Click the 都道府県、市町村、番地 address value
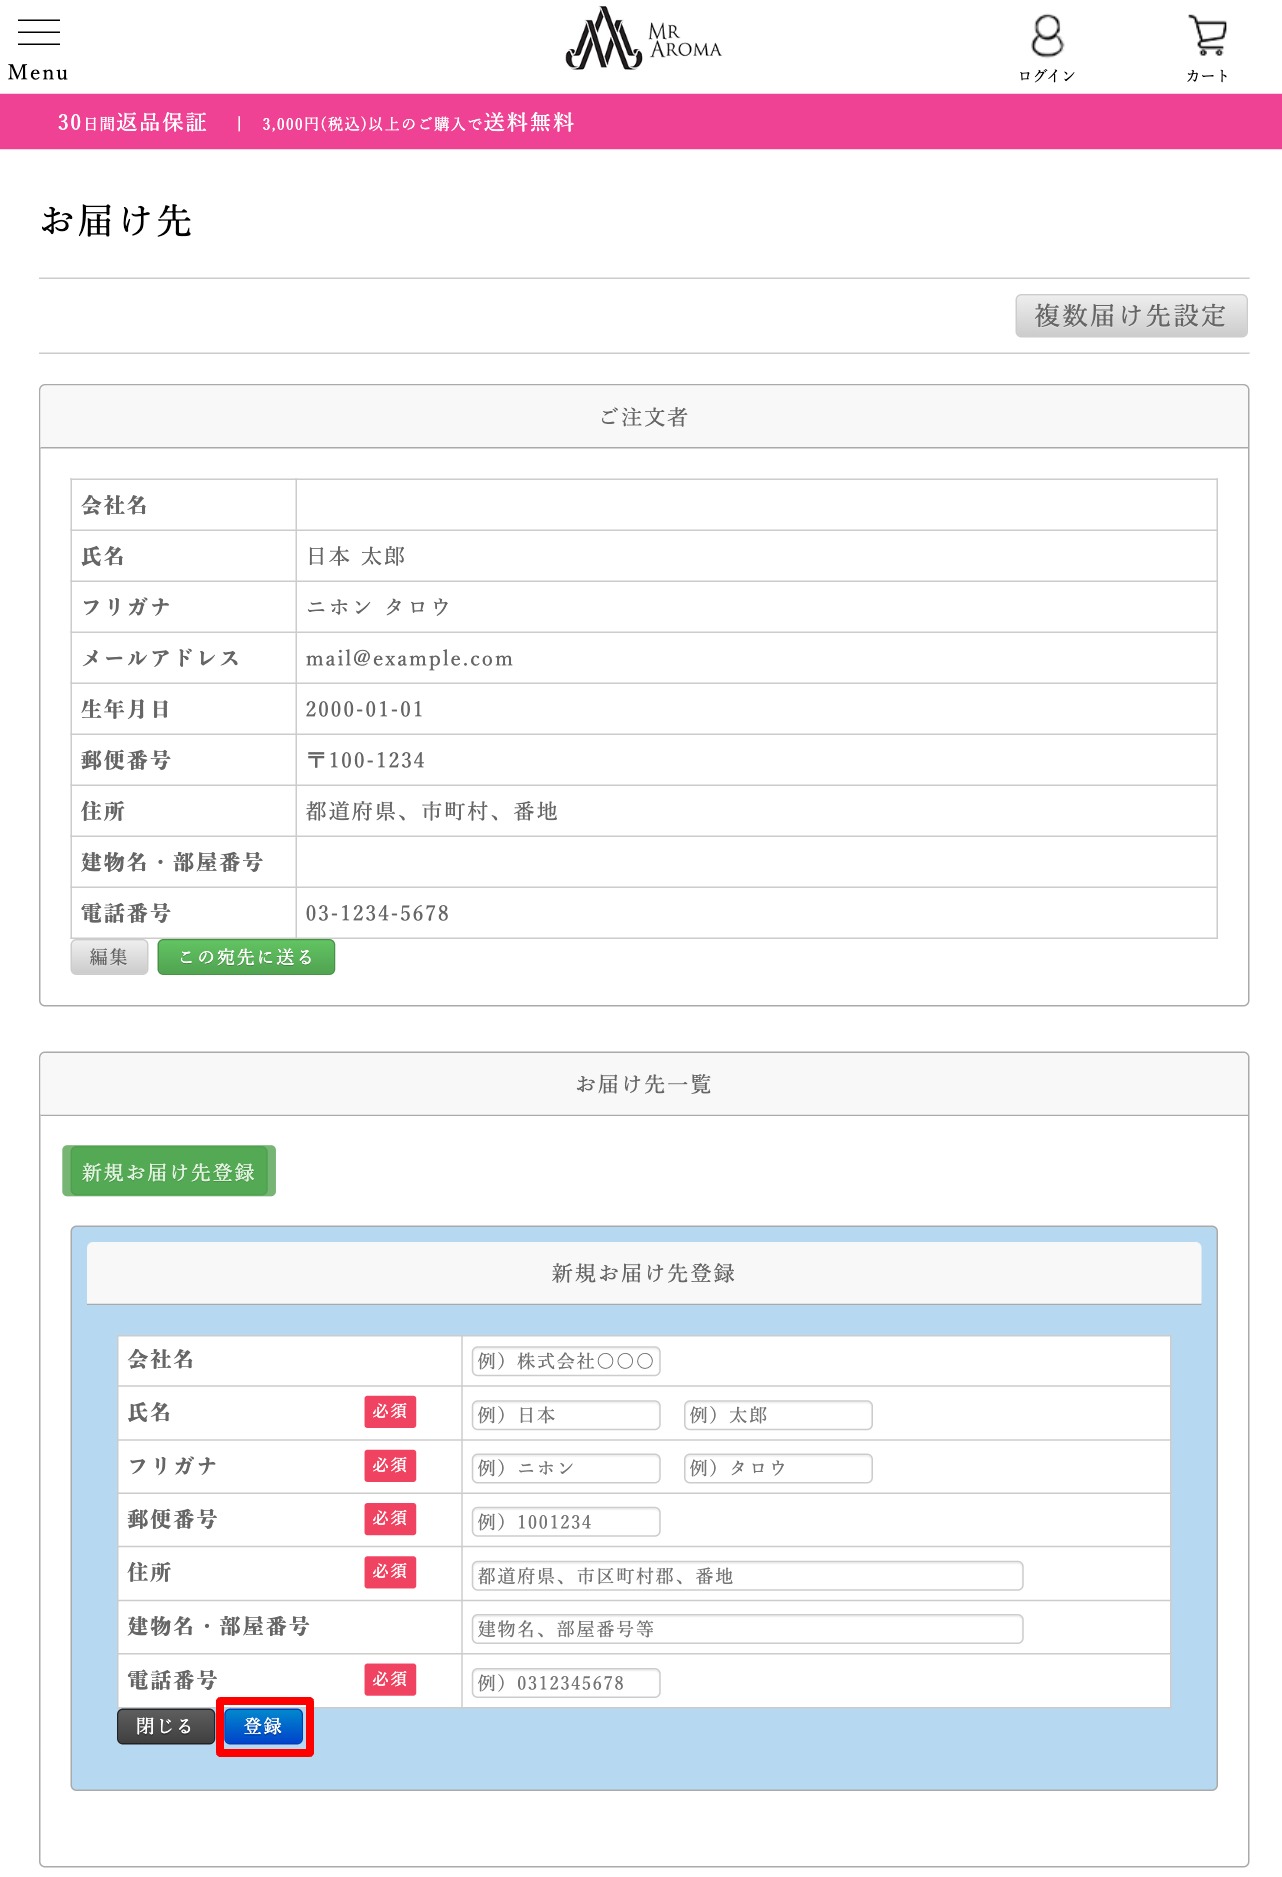This screenshot has height=1877, width=1282. [x=432, y=811]
